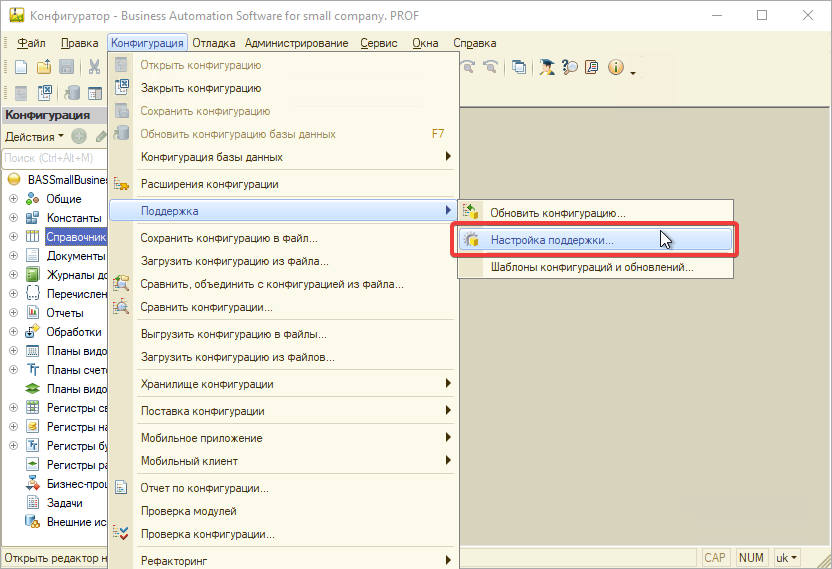The width and height of the screenshot is (832, 569).
Task: Click the Cut scissors toolbar icon
Action: click(x=94, y=67)
